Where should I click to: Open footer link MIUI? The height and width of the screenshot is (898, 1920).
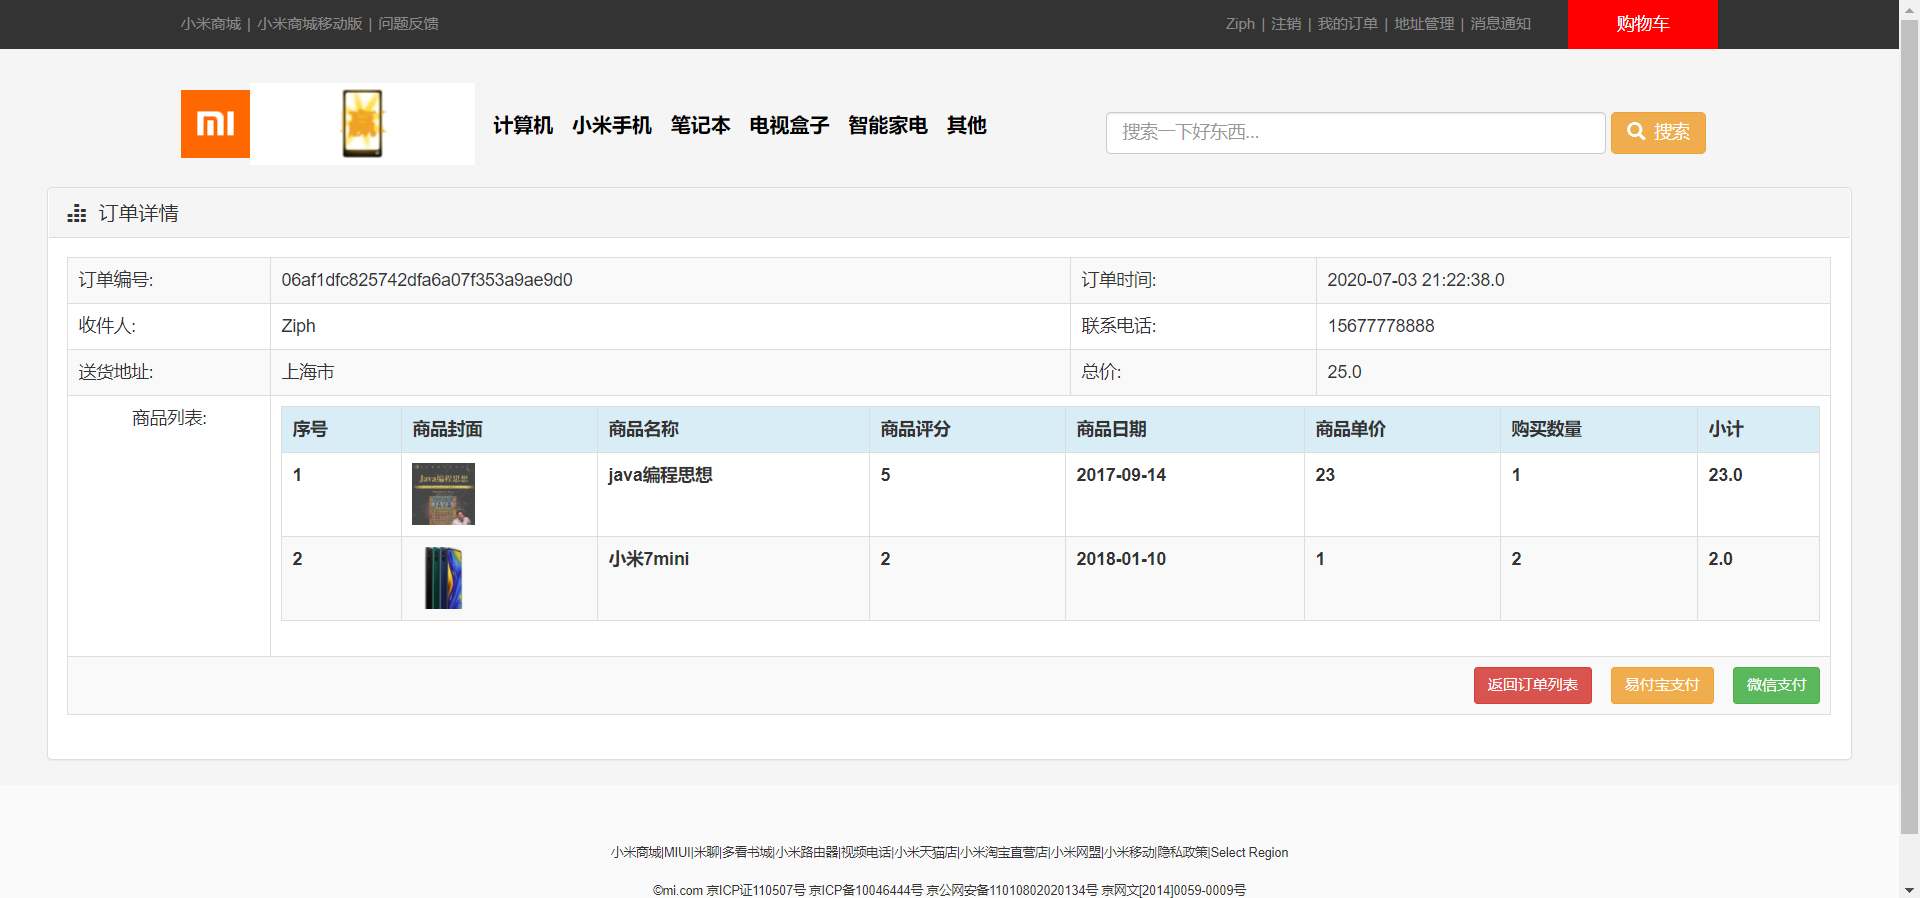point(677,853)
